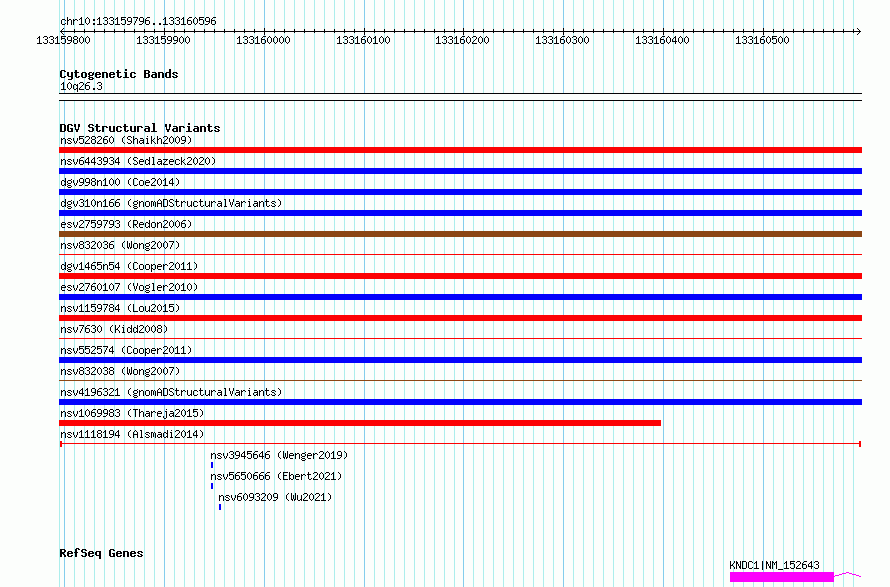Open nsv7630 (Kidd2008) variant
Screen dimensions: 890x587
click(x=114, y=329)
